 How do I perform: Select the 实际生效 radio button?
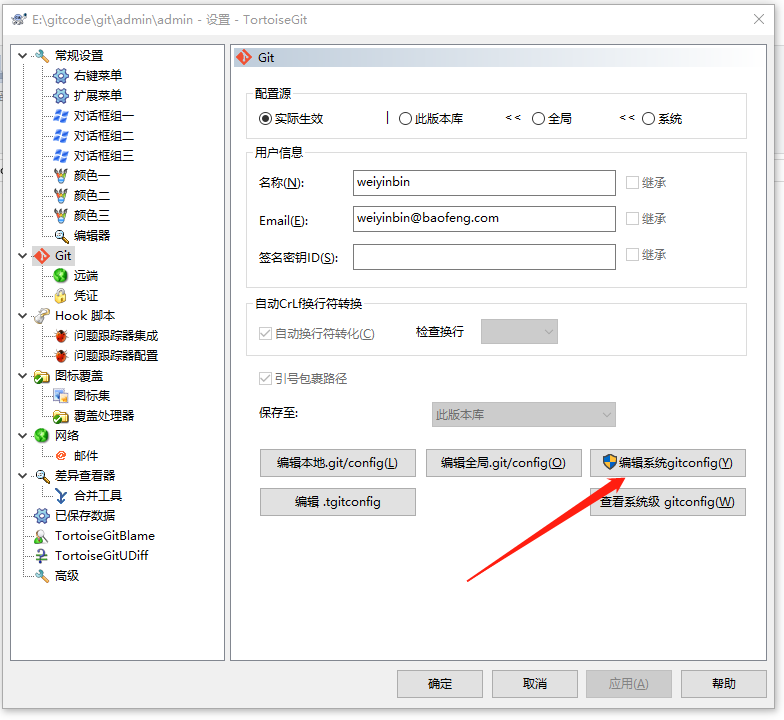point(265,118)
